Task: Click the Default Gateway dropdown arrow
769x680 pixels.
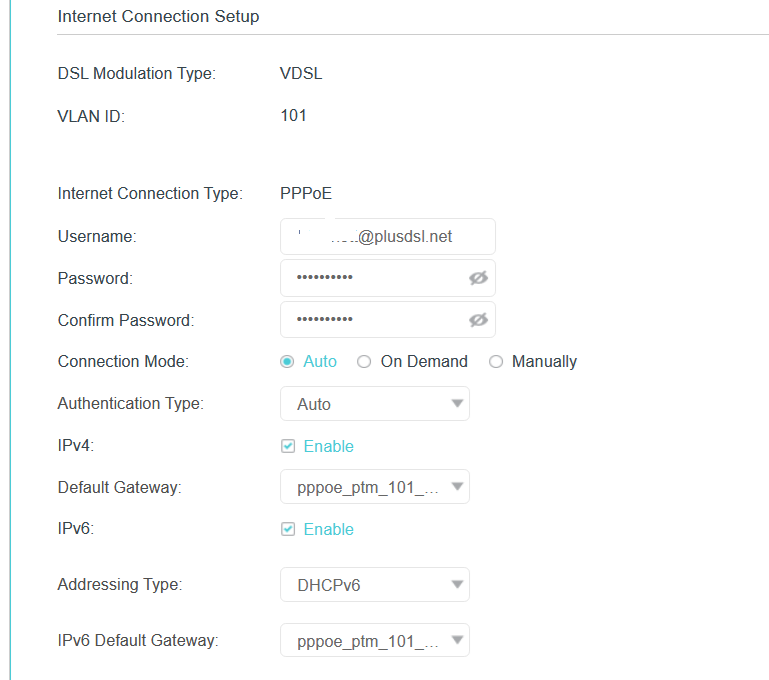Action: [x=457, y=487]
